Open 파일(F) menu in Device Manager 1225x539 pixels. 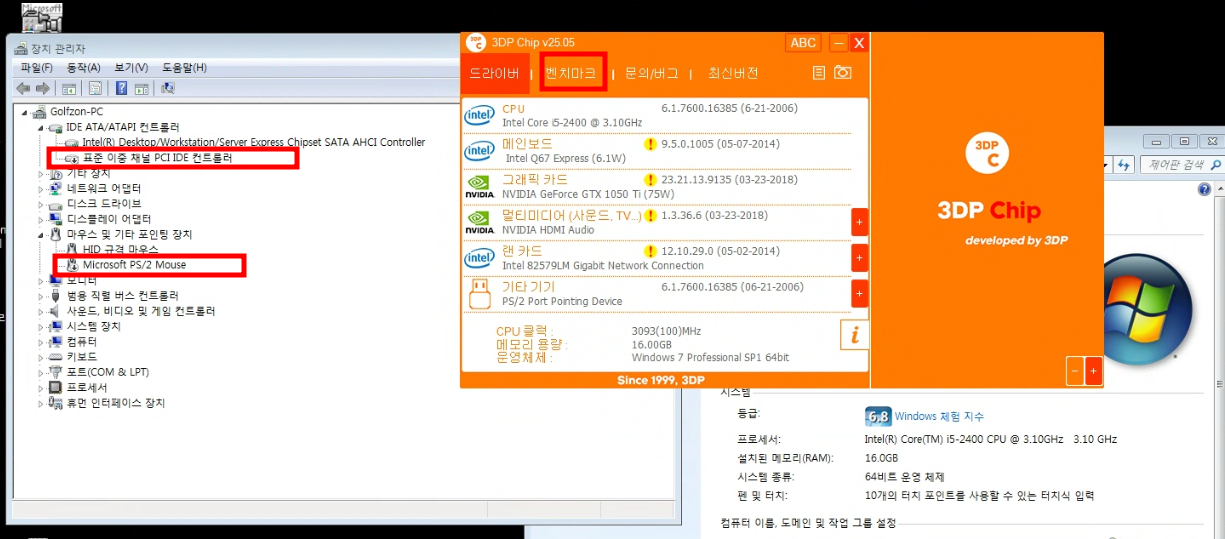(37, 68)
